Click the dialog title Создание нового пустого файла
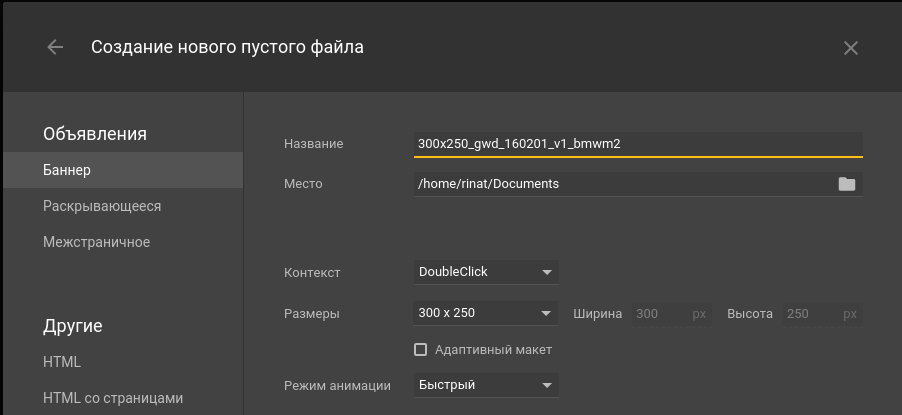This screenshot has height=415, width=902. [x=227, y=47]
